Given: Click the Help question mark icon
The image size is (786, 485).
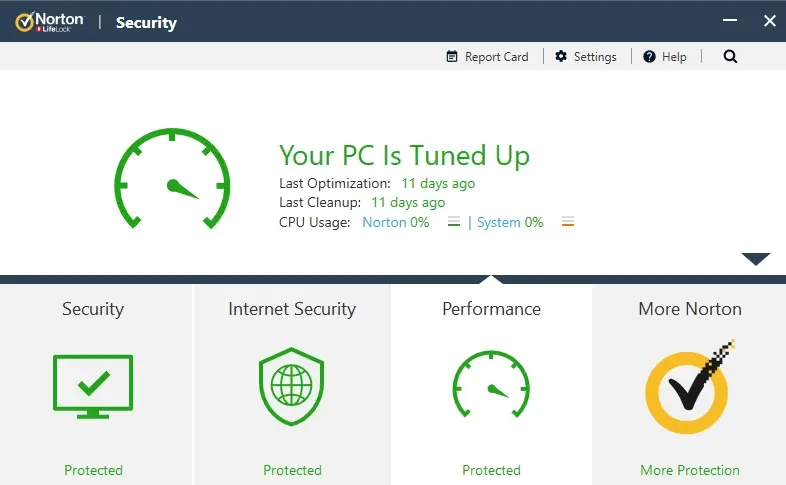Looking at the screenshot, I should click(649, 57).
